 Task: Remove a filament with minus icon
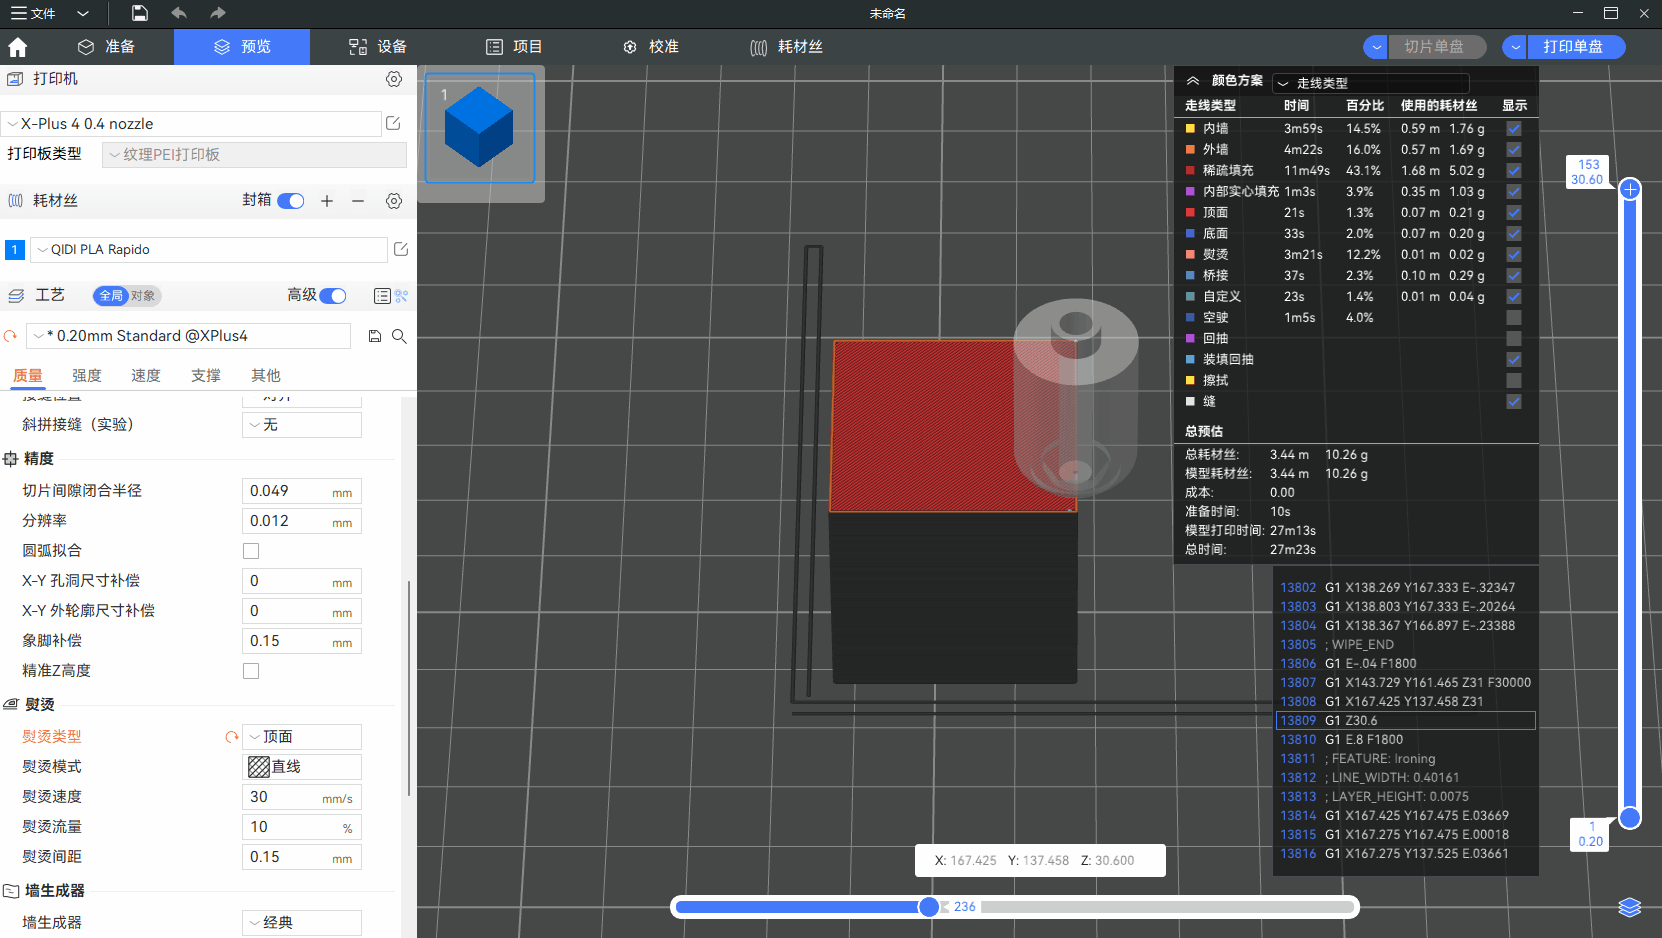[x=358, y=201]
